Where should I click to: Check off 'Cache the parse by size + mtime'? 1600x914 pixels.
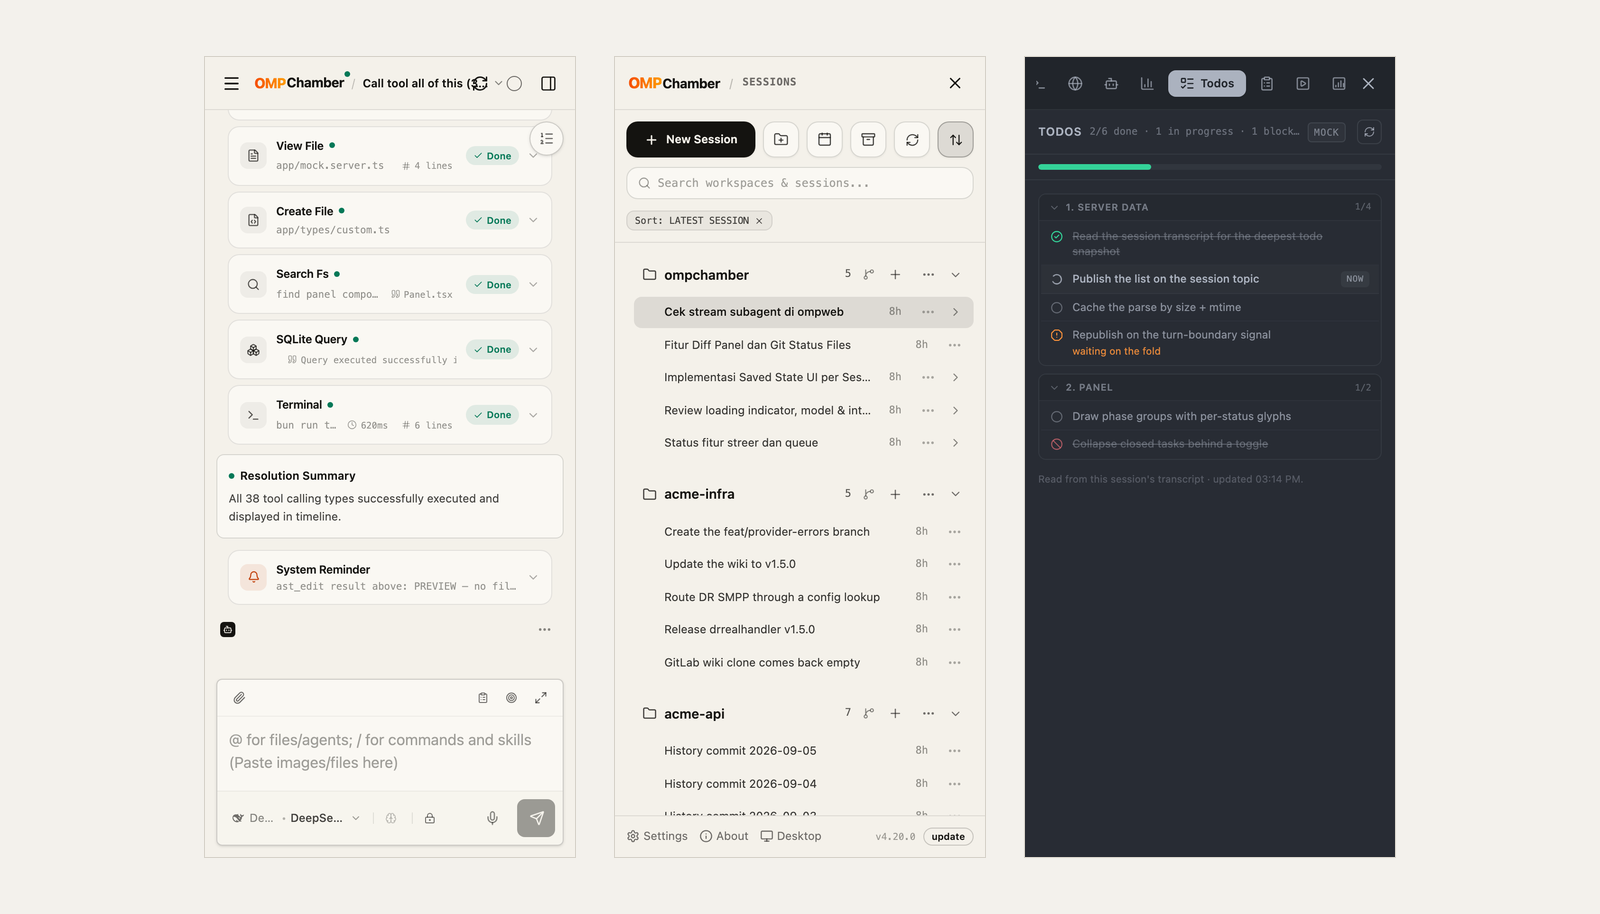coord(1056,308)
